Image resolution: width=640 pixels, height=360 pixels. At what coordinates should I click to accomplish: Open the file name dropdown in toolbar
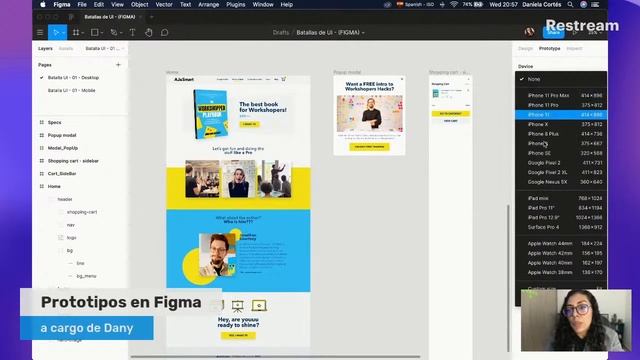363,33
